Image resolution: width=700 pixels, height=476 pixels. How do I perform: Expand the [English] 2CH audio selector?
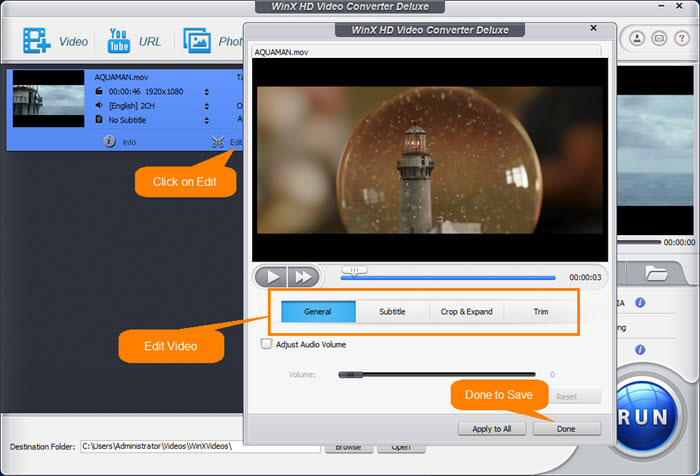coord(206,106)
